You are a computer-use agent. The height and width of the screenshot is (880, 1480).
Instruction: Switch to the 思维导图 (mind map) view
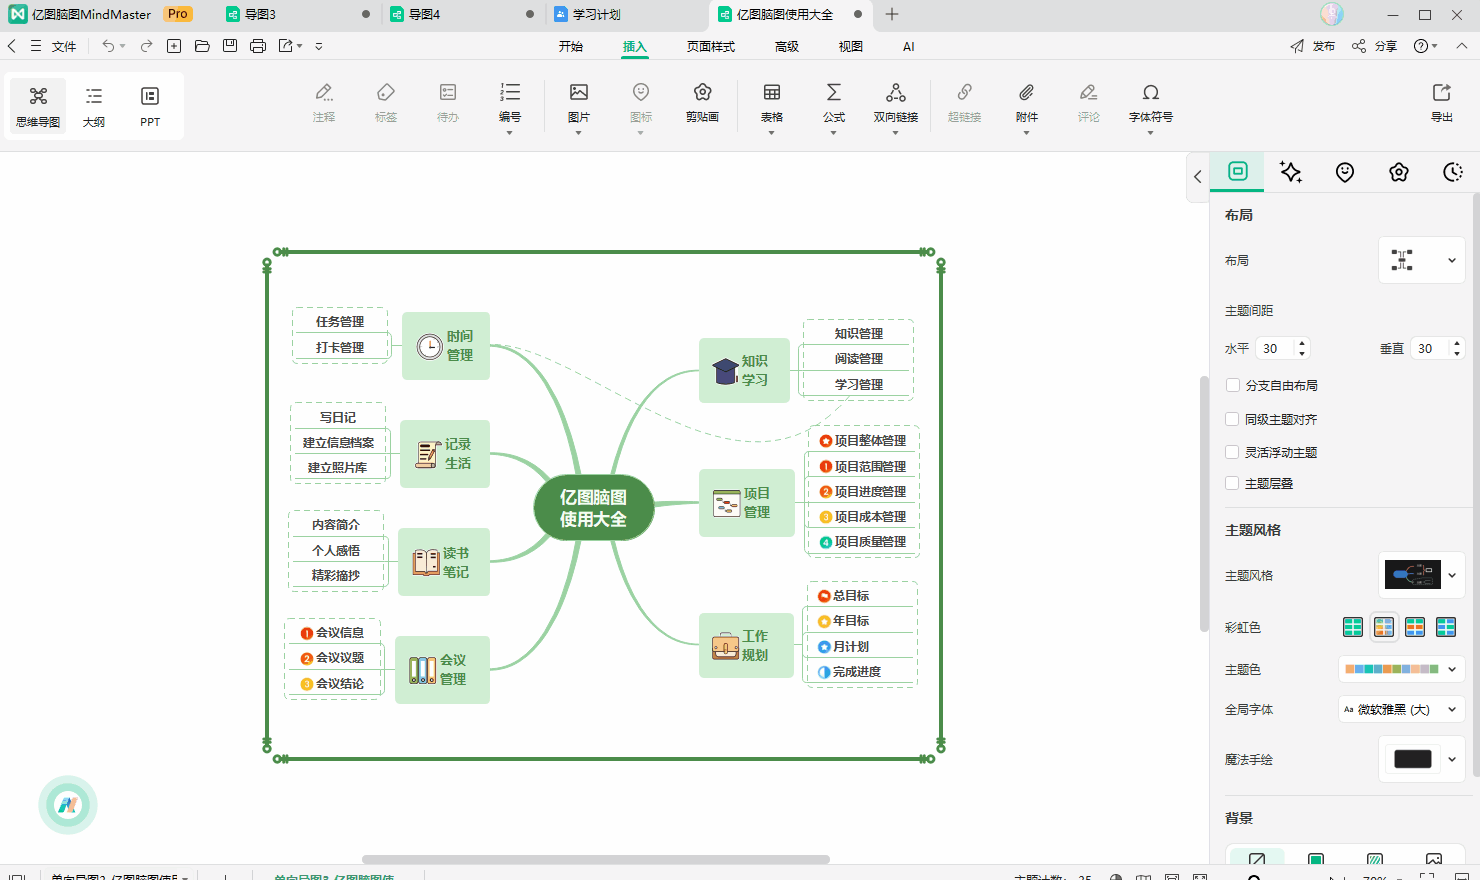[38, 106]
